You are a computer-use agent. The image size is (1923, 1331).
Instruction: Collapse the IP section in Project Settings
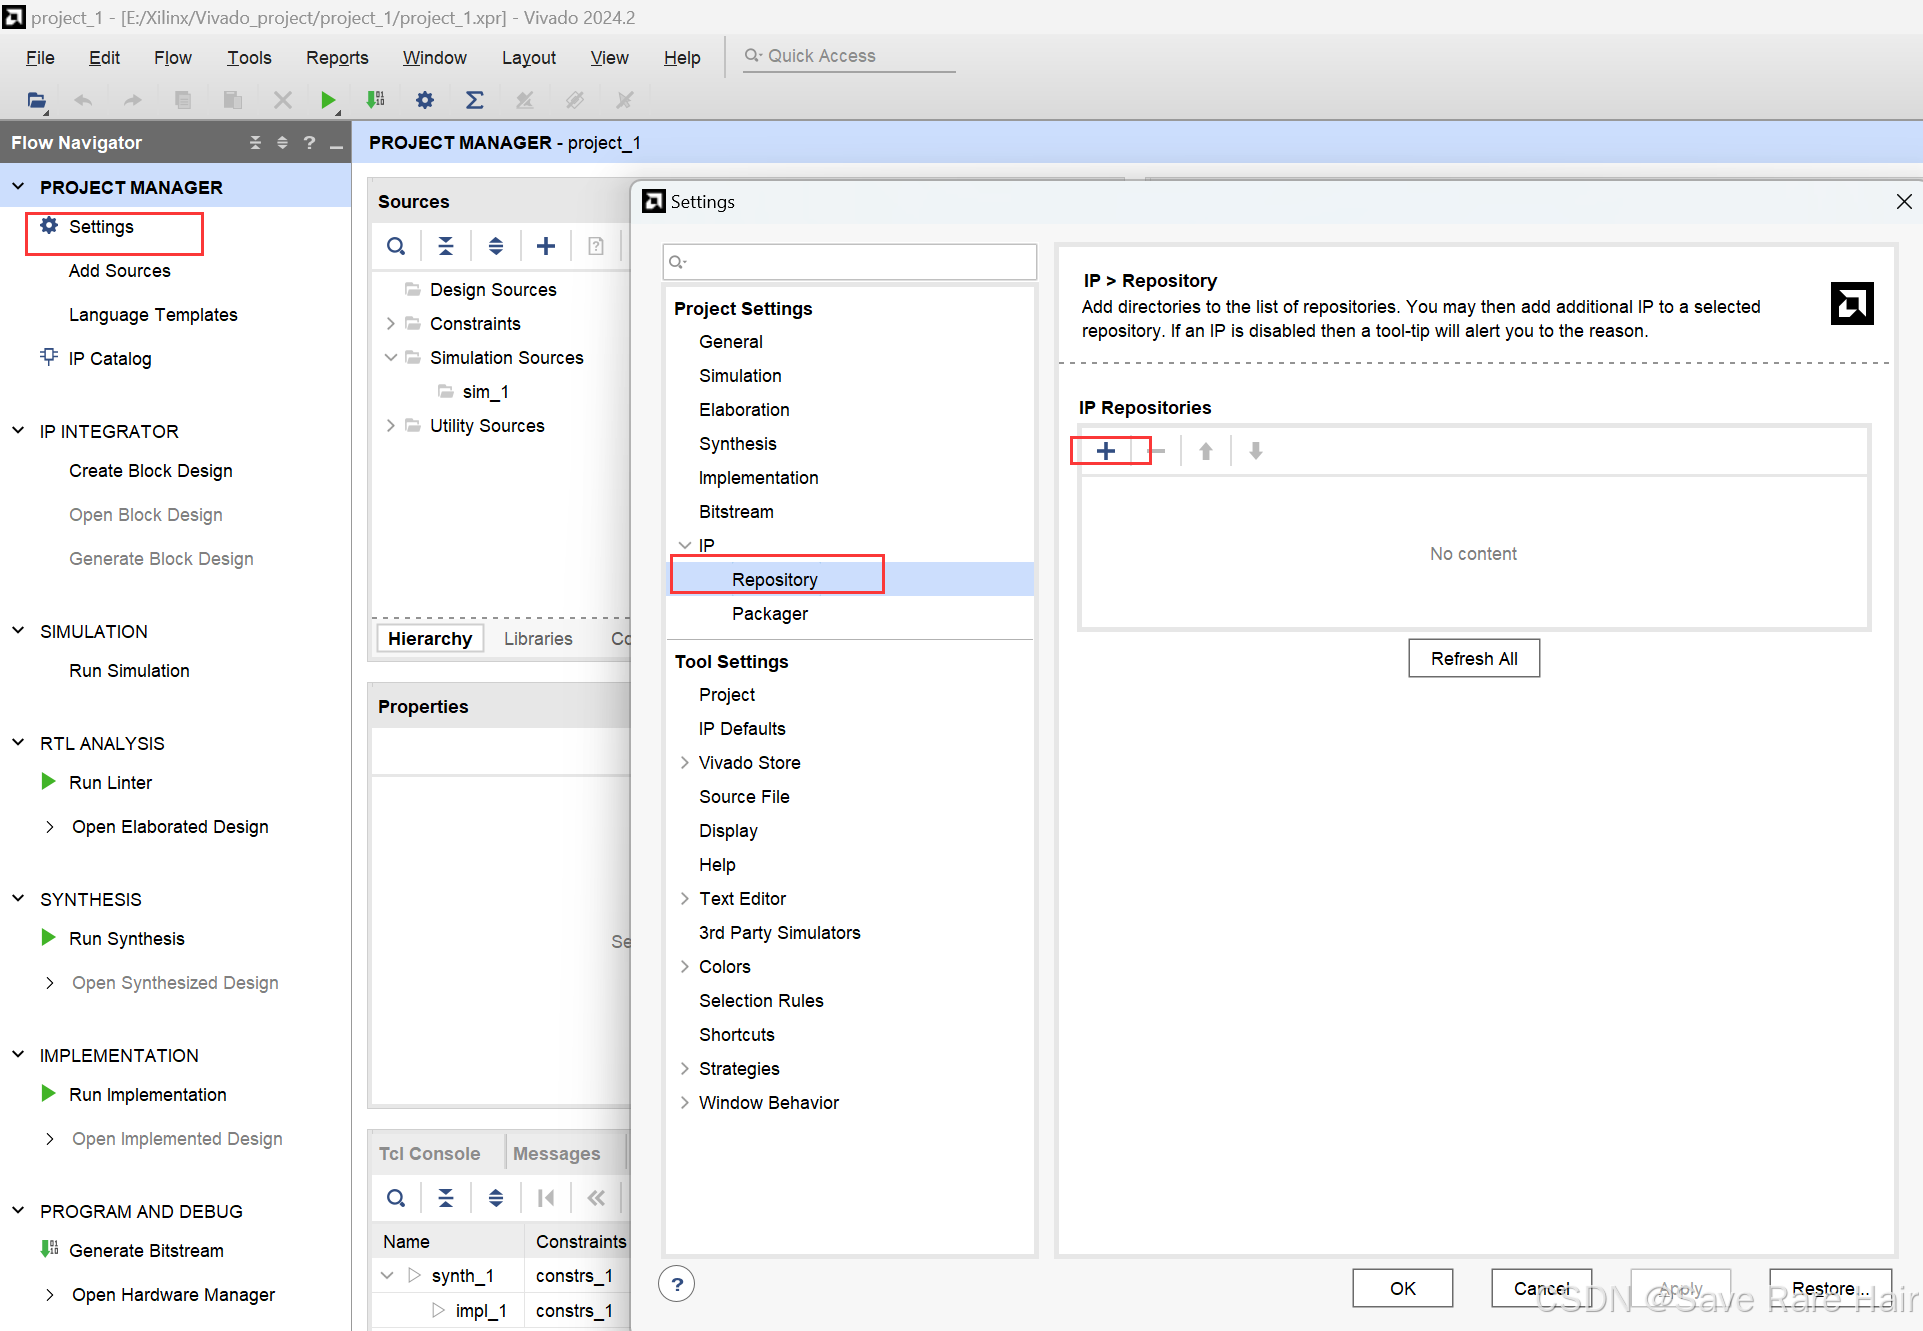[x=685, y=545]
